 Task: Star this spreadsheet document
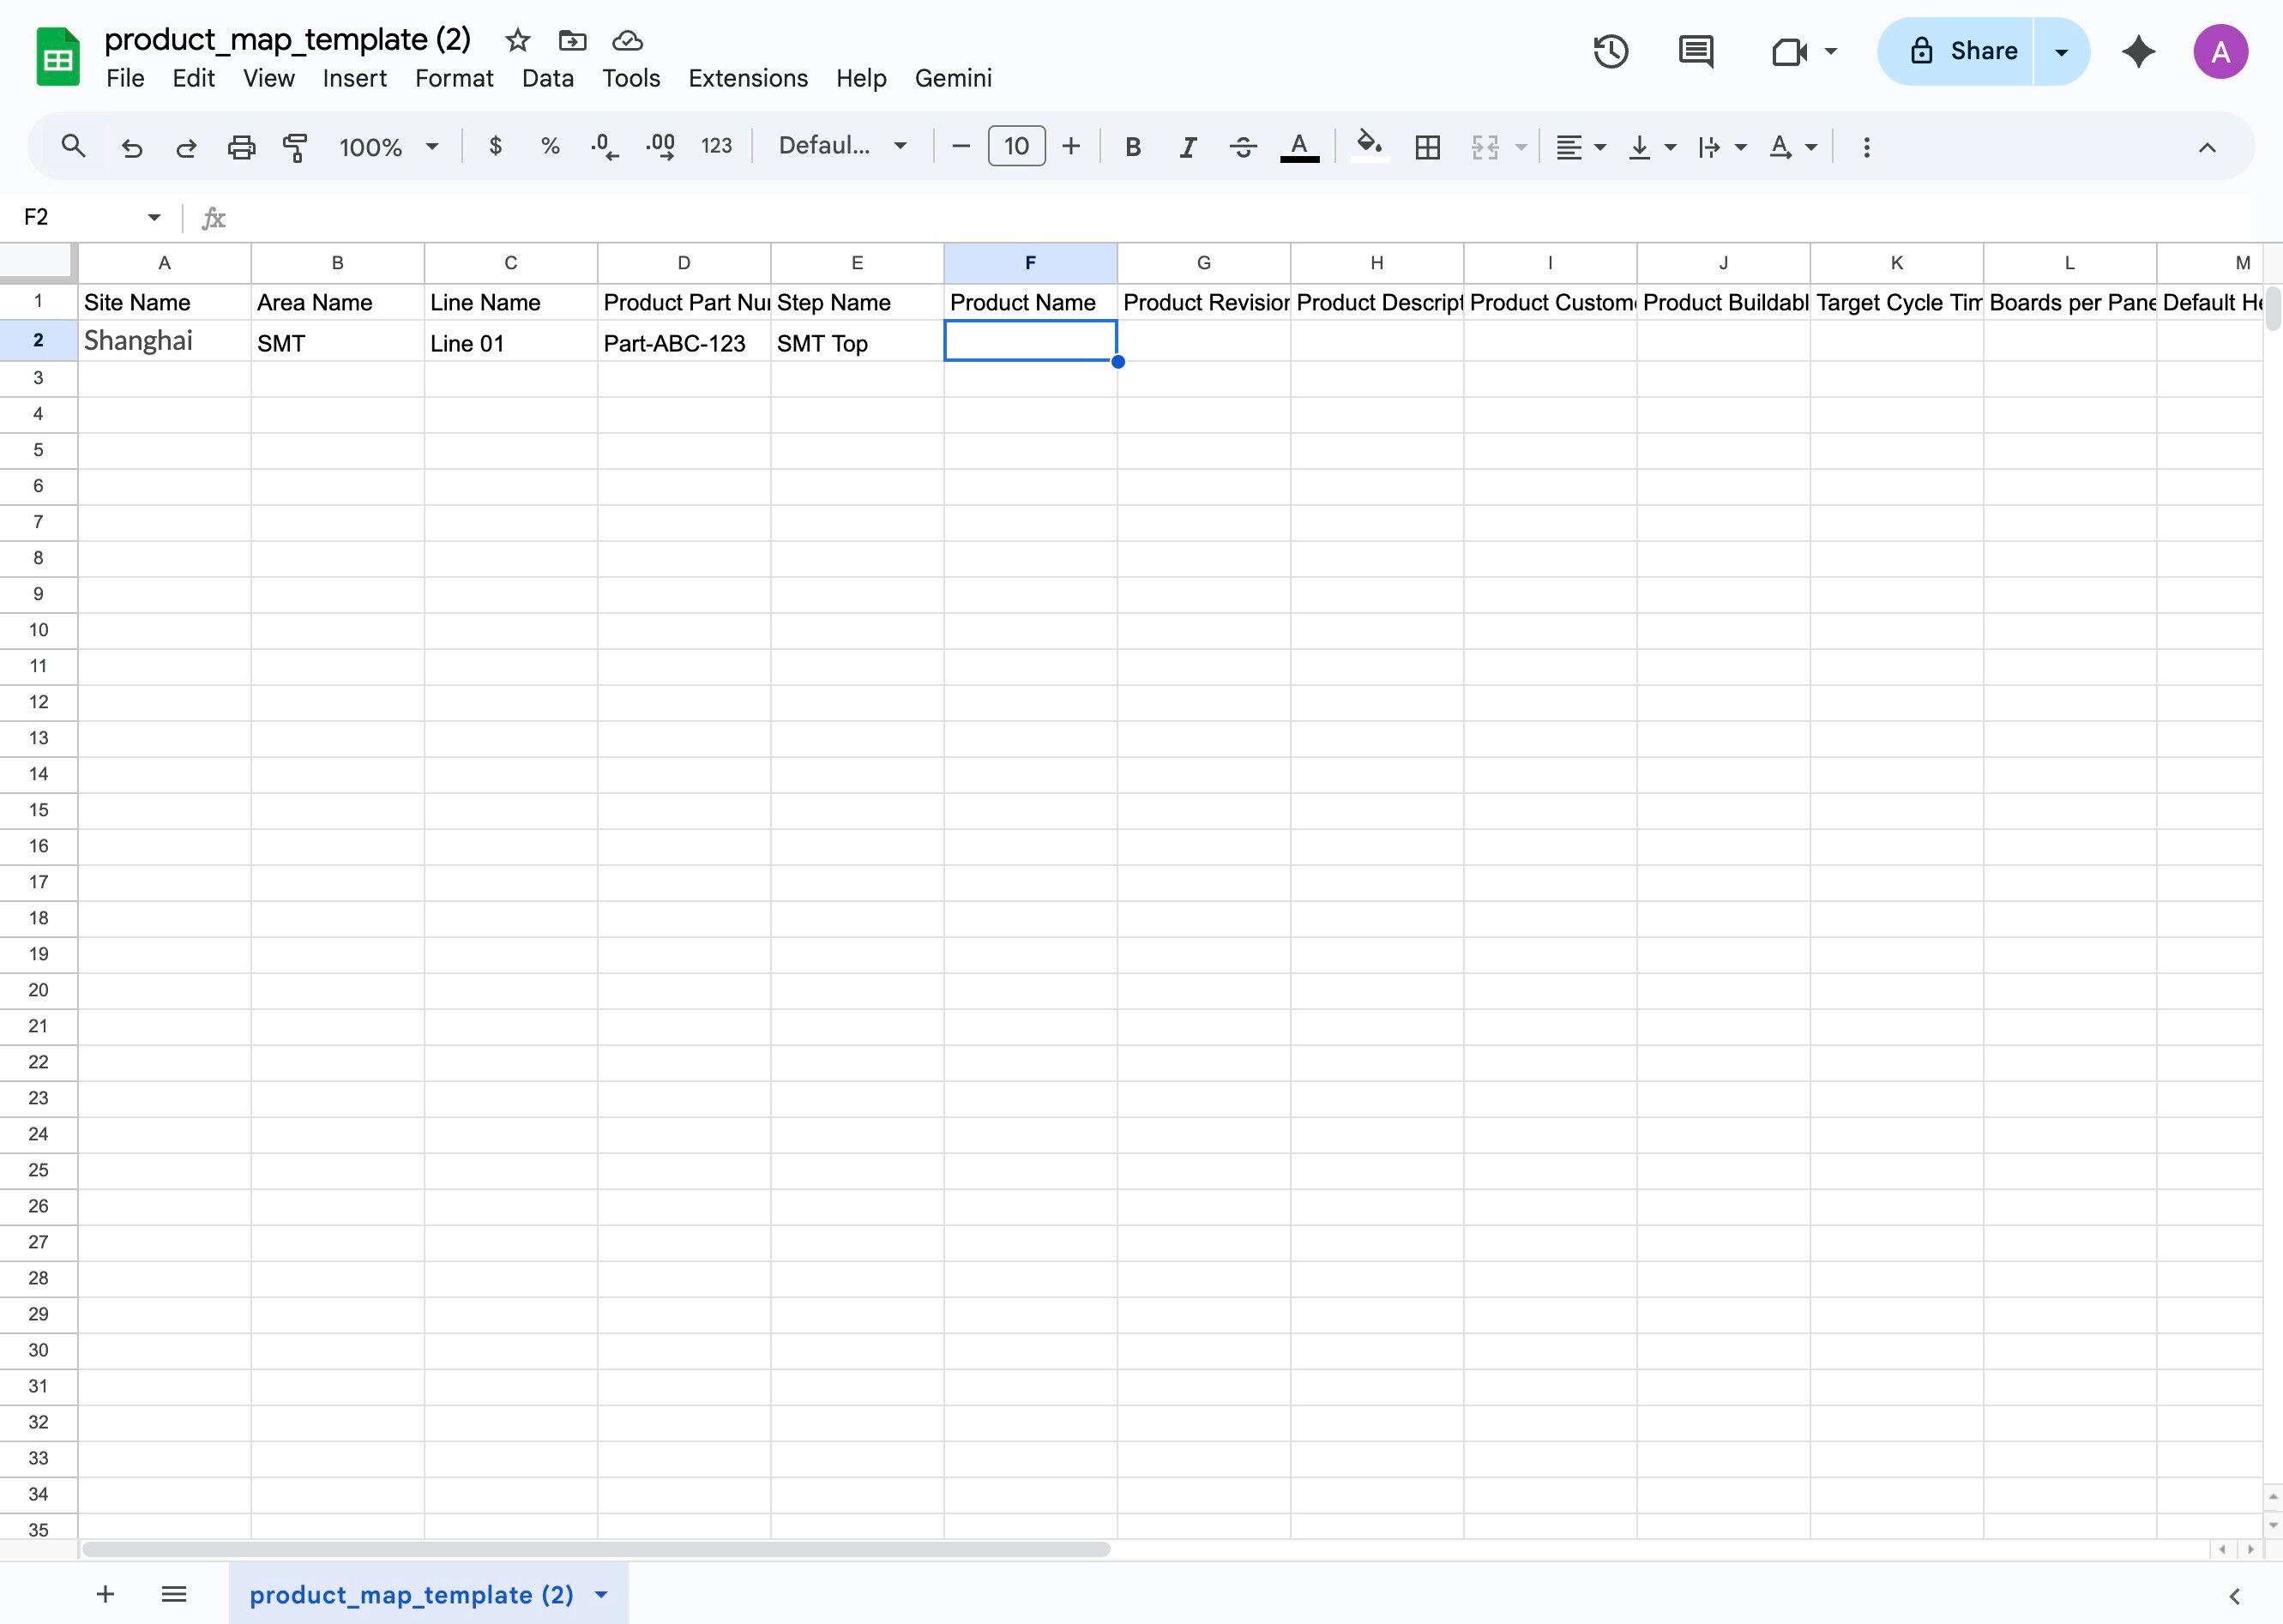pyautogui.click(x=517, y=40)
